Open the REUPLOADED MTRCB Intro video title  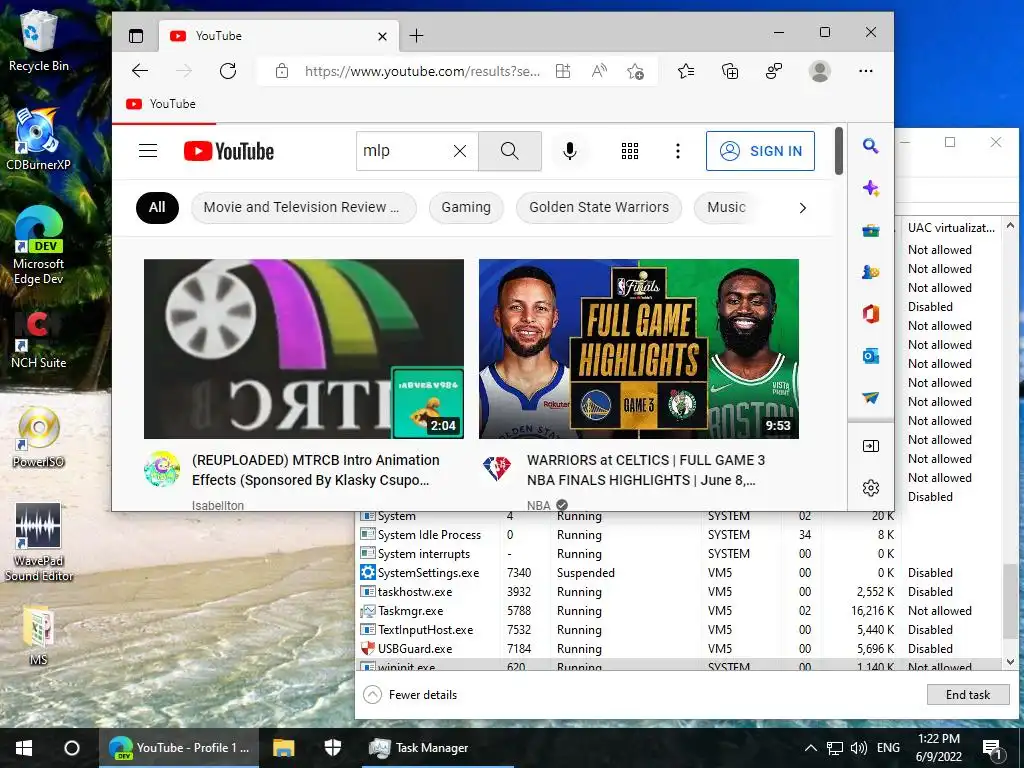point(315,470)
